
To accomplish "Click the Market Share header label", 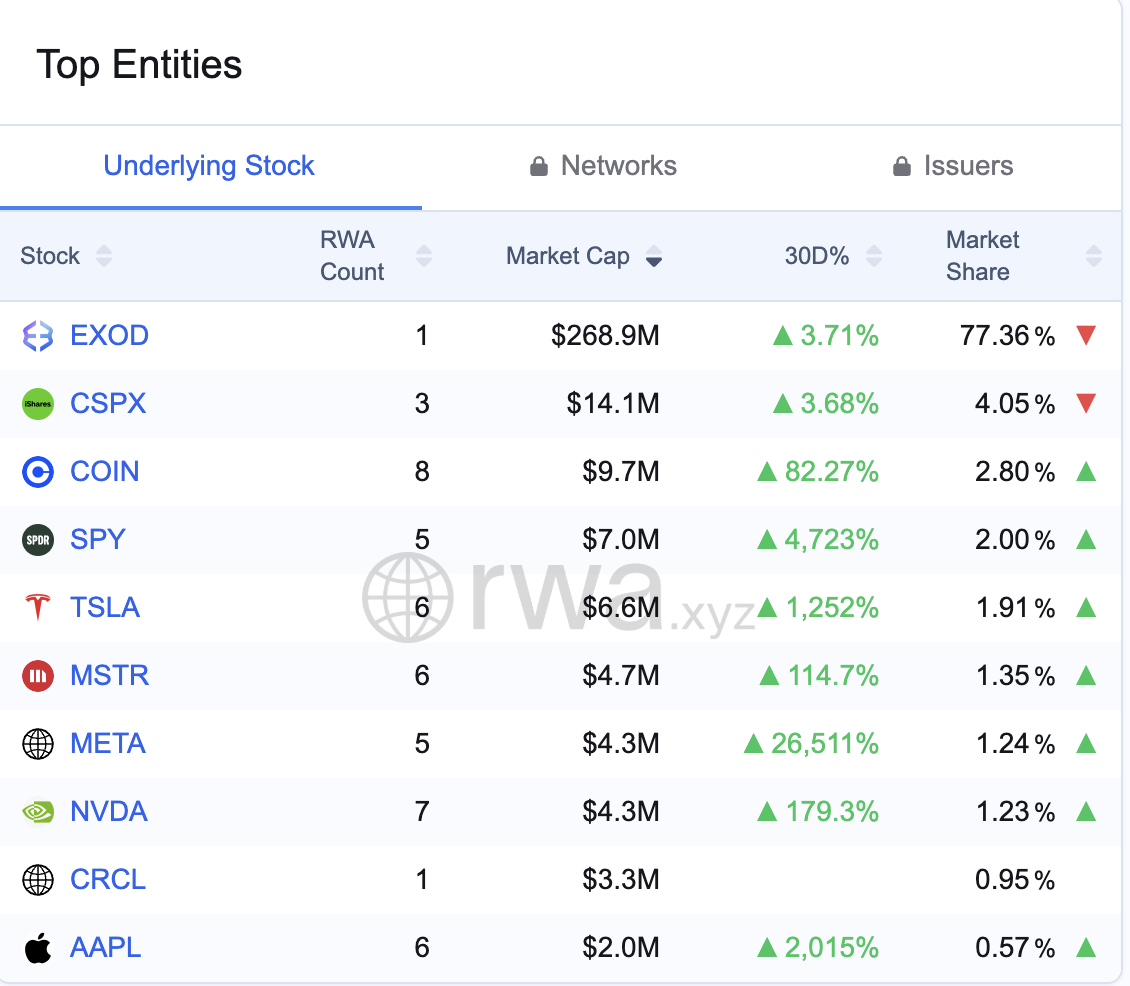I will pos(983,256).
